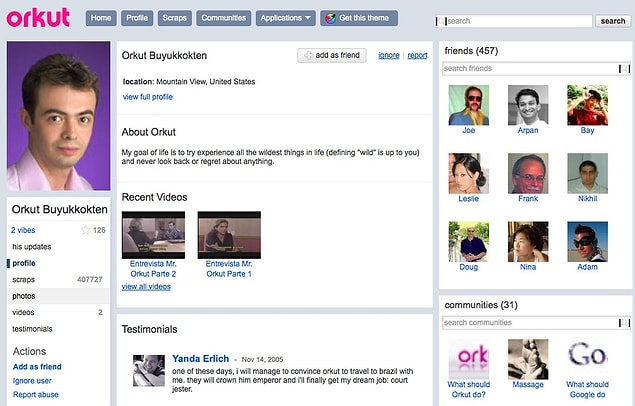Open What should Google do community image
This screenshot has width=635, height=406.
pyautogui.click(x=588, y=359)
